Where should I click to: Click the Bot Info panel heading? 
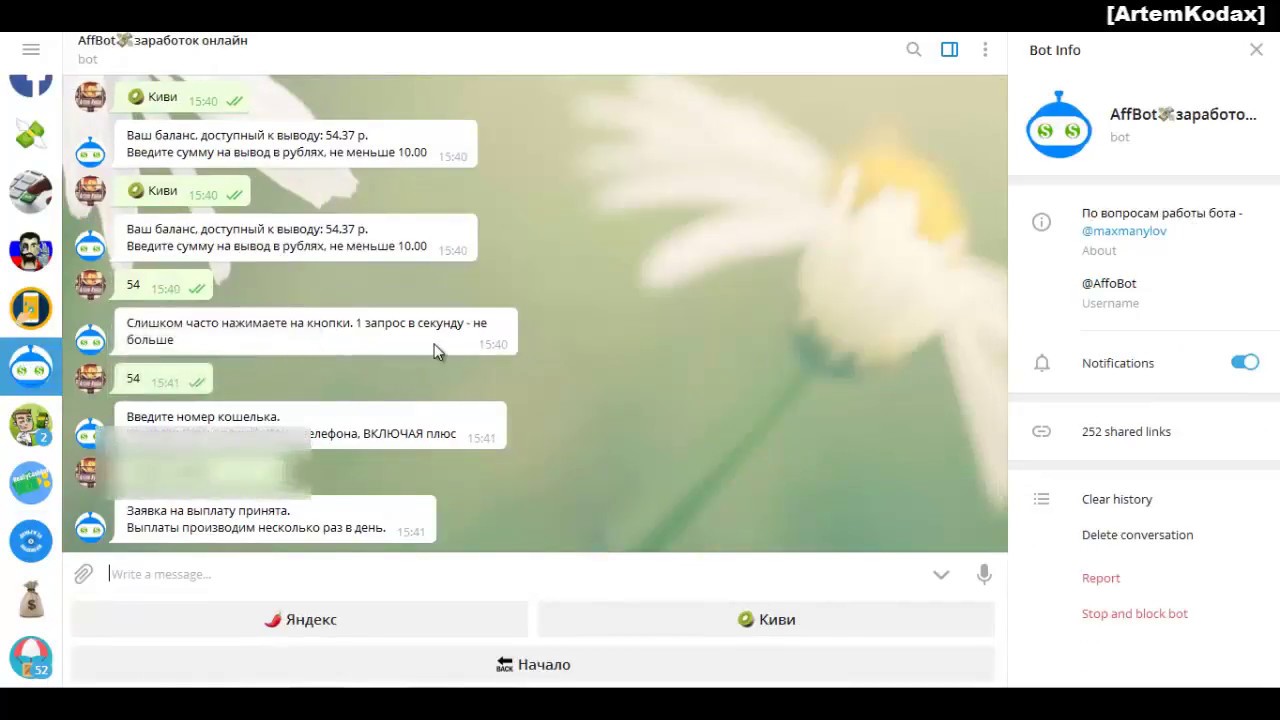pyautogui.click(x=1055, y=50)
